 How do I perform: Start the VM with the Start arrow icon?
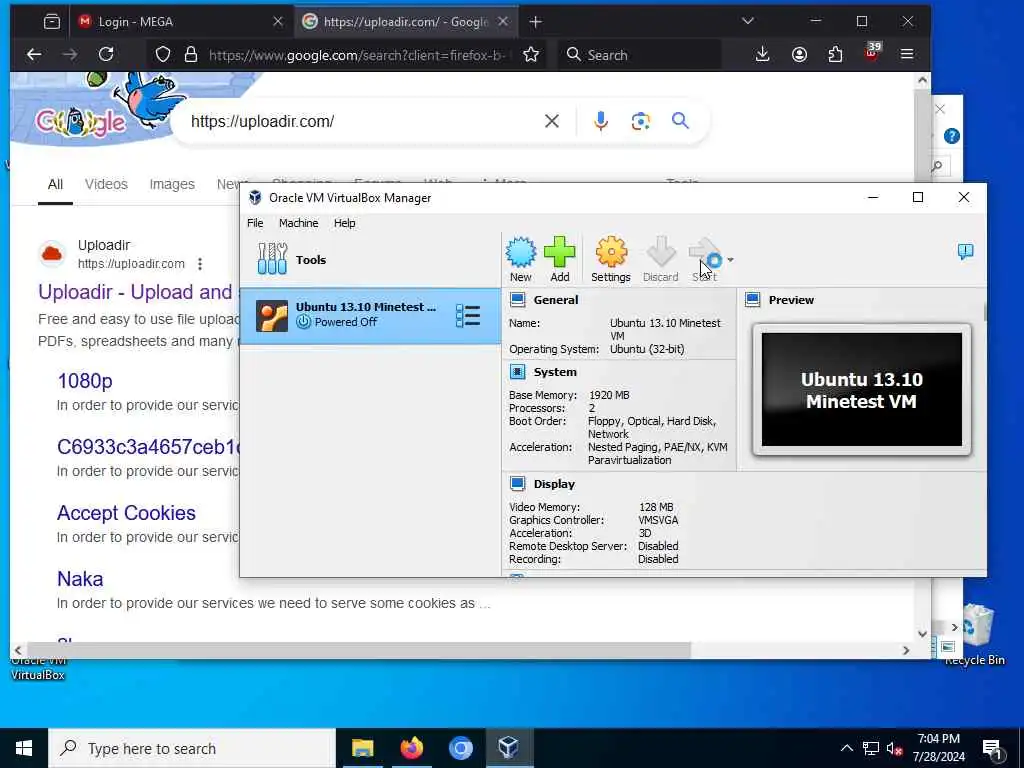tap(705, 259)
